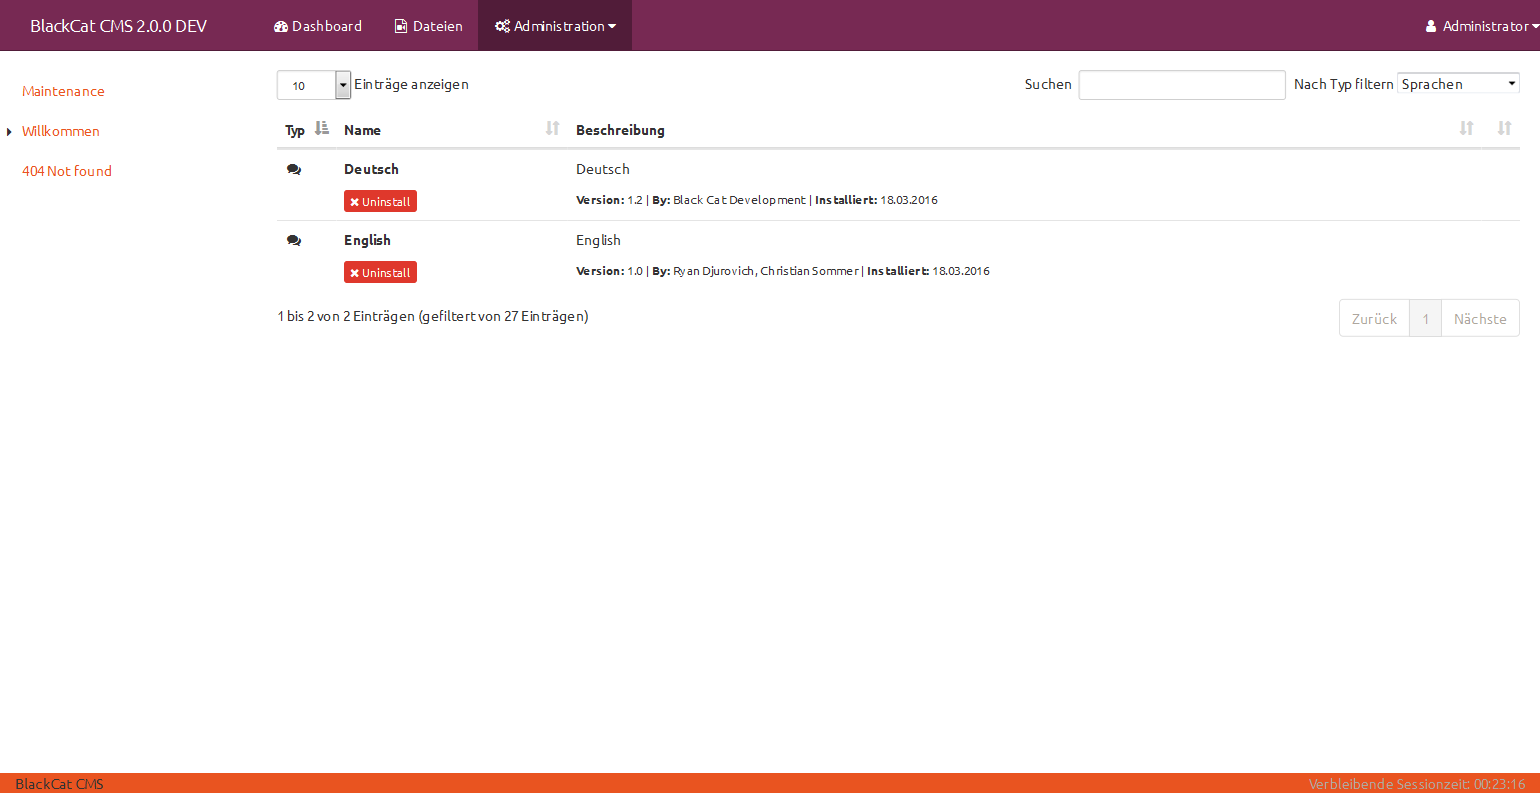Select the Deutsch name cell
Image resolution: width=1540 pixels, height=793 pixels.
point(371,169)
